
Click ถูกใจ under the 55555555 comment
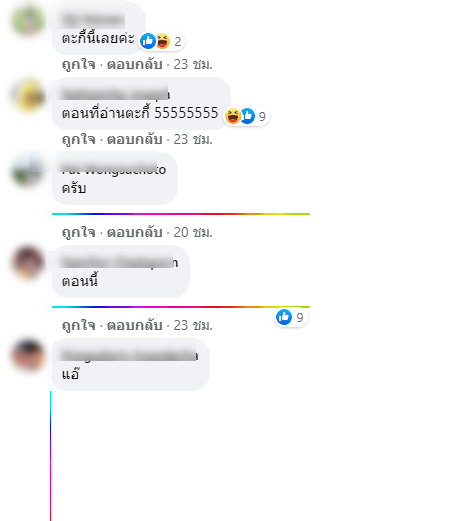[79, 139]
